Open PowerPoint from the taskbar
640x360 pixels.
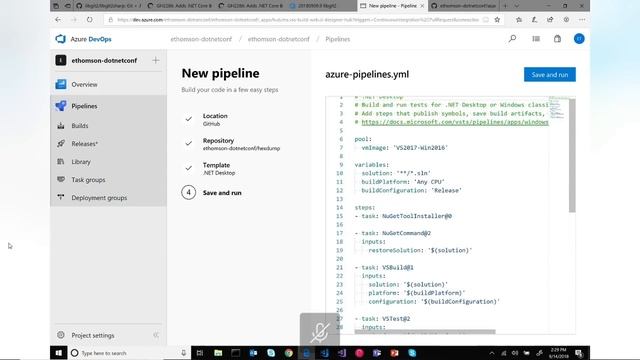click(x=394, y=353)
